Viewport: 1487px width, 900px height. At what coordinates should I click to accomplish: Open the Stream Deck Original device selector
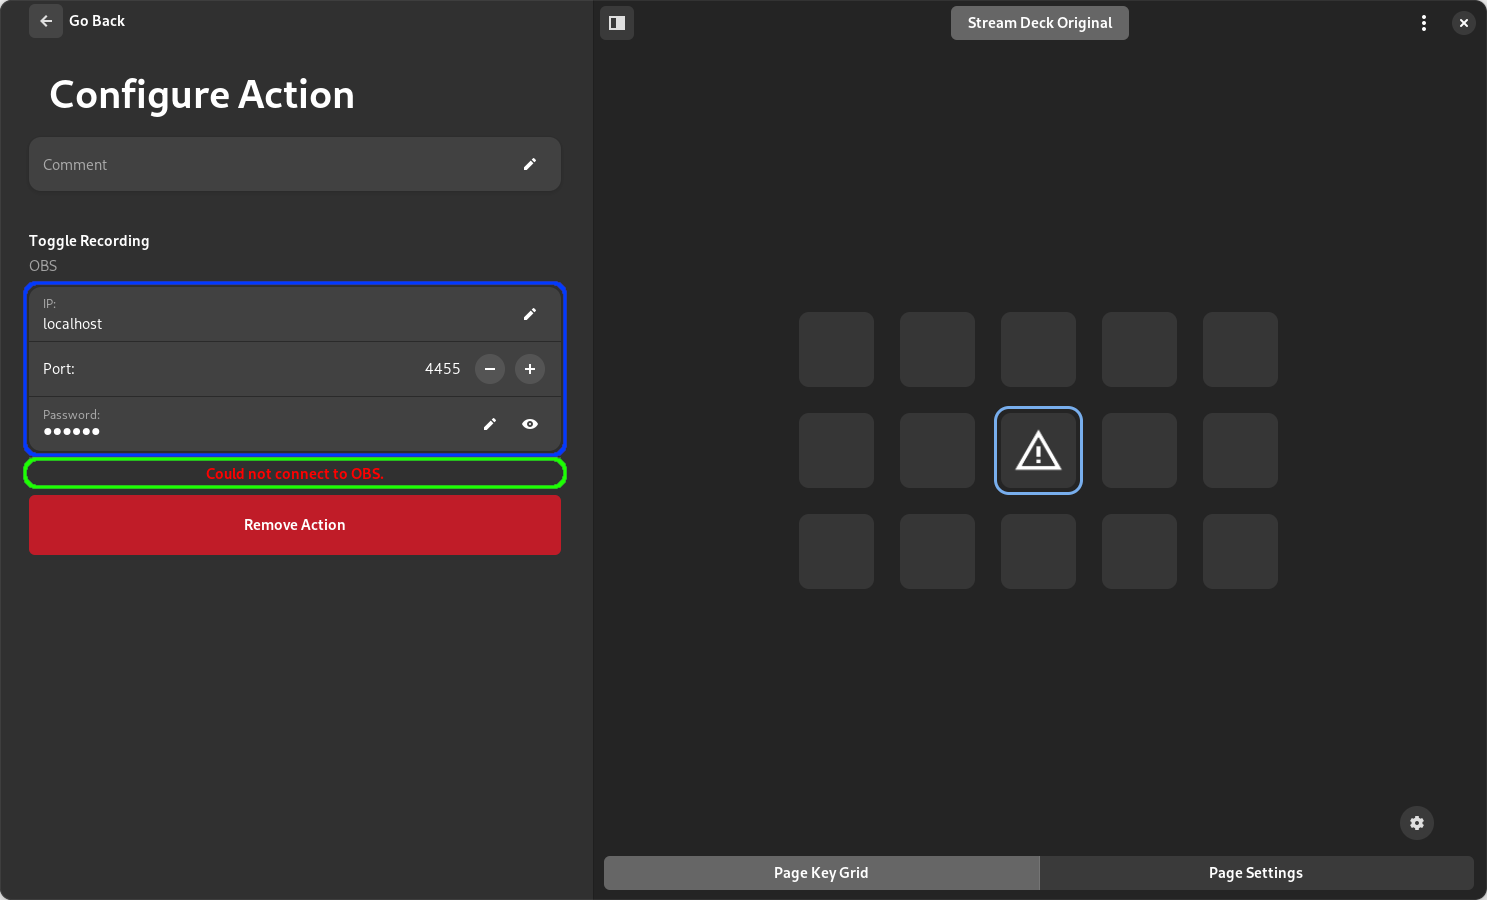point(1040,23)
